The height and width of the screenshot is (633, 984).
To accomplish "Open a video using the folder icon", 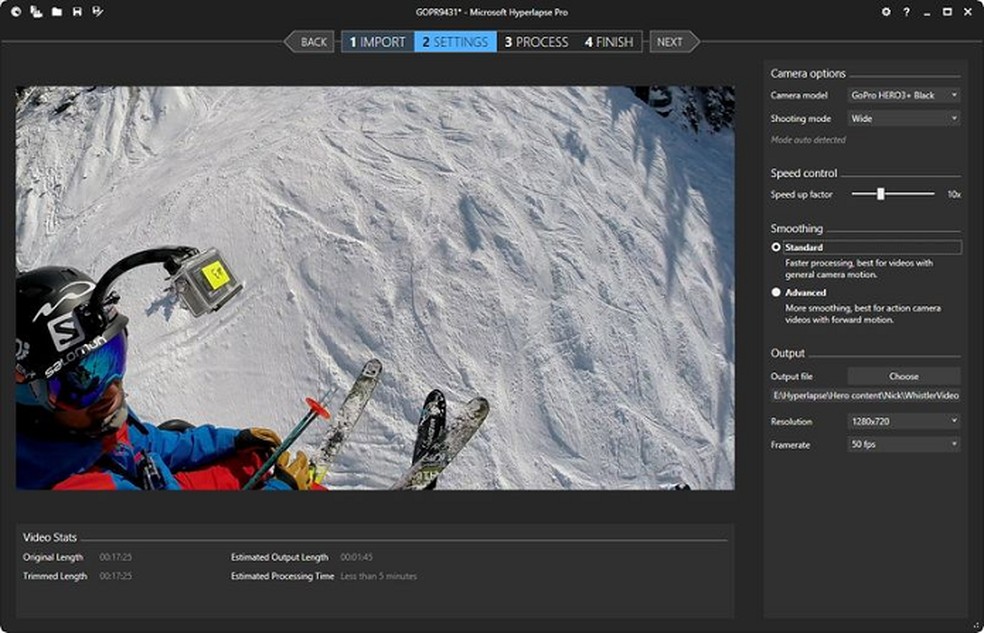I will pos(58,12).
